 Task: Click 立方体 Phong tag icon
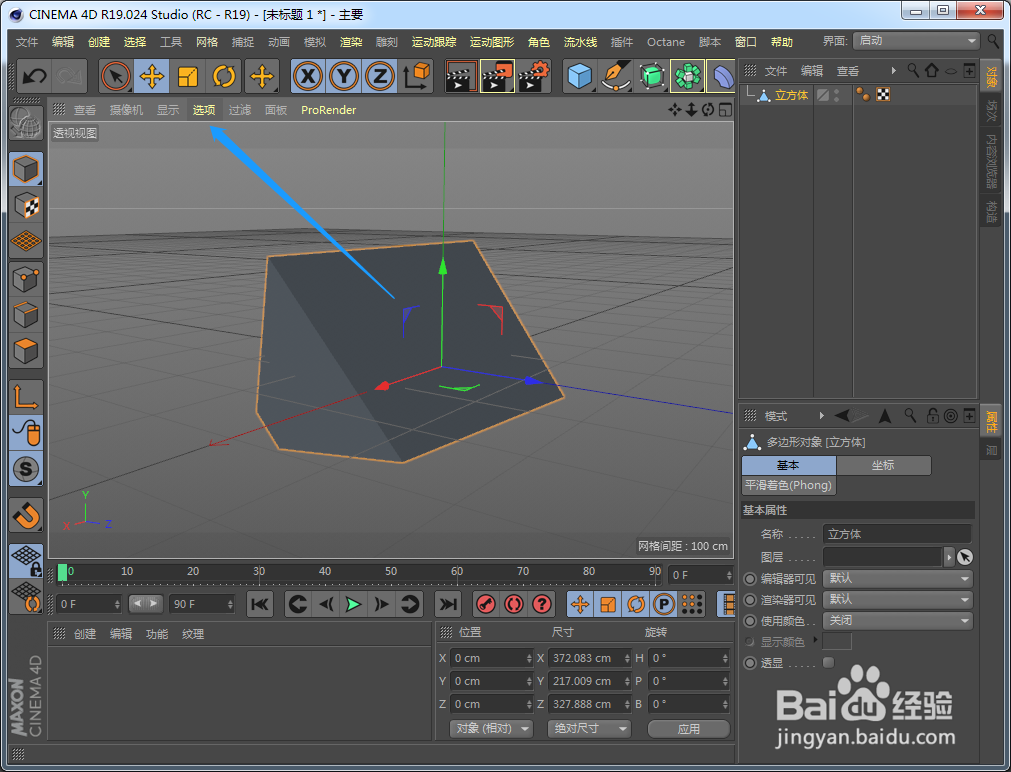pos(863,95)
